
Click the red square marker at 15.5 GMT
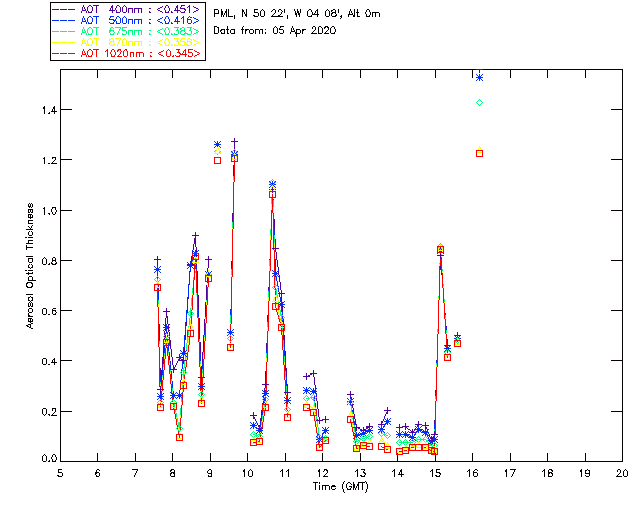pos(457,343)
